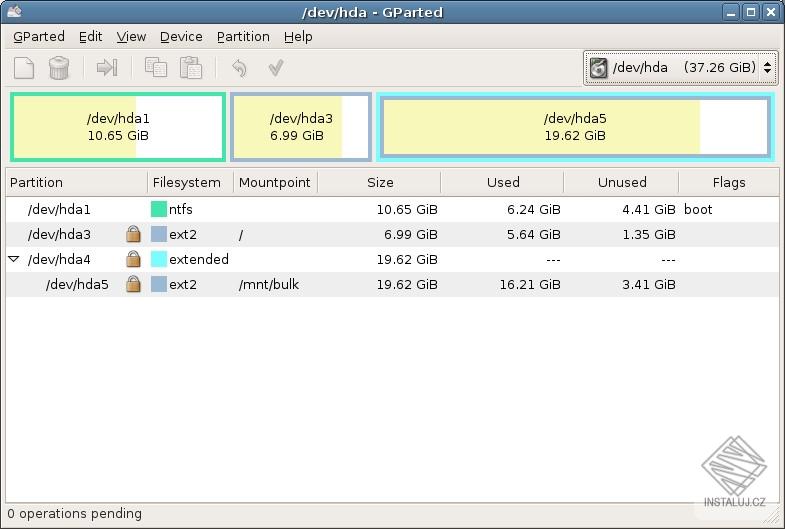Click the 6.24 GiB used value
Viewport: 785px width, 529px height.
tap(534, 209)
